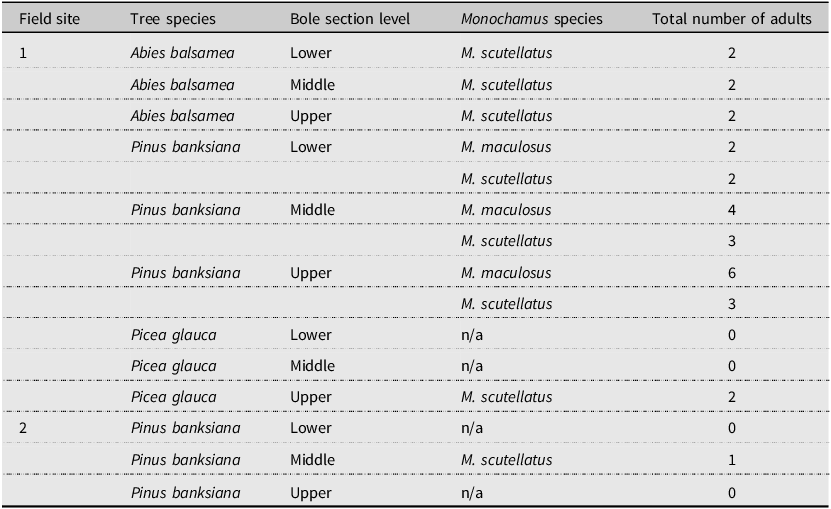This screenshot has width=831, height=509.
Task: Select 'Abies balsamea' in the Lower row
Action: click(182, 54)
